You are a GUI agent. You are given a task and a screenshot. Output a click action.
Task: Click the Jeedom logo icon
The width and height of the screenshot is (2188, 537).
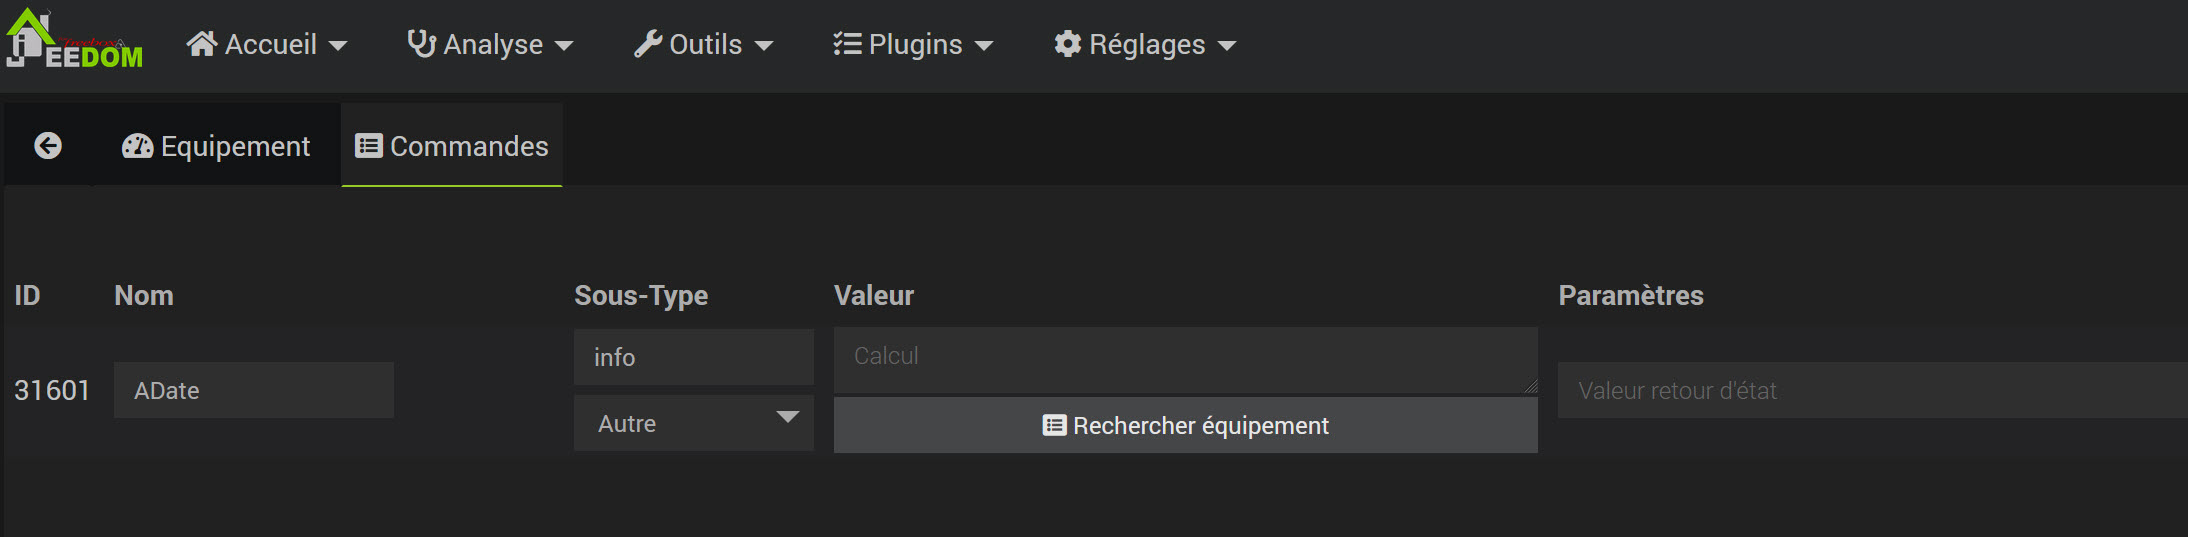(x=72, y=42)
